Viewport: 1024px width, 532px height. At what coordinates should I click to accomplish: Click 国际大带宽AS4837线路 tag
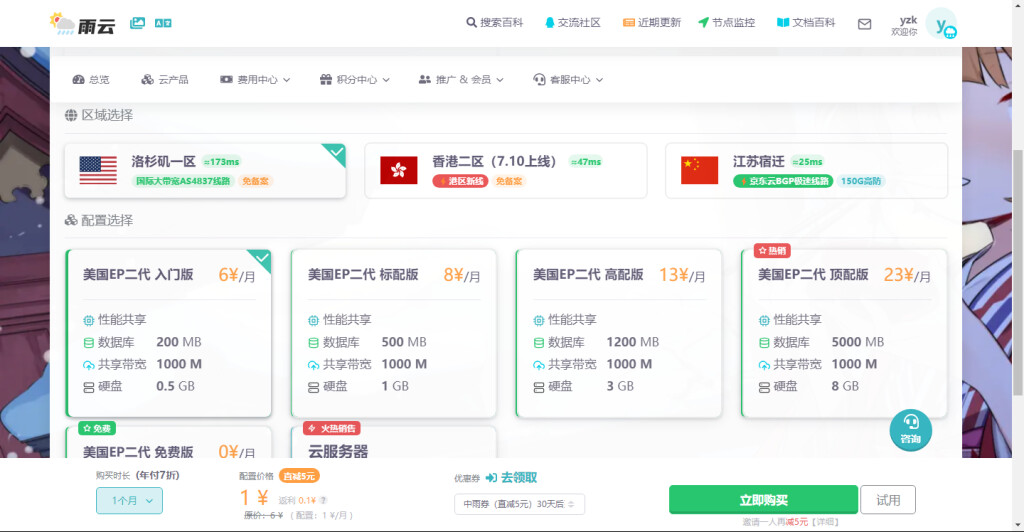[x=183, y=181]
